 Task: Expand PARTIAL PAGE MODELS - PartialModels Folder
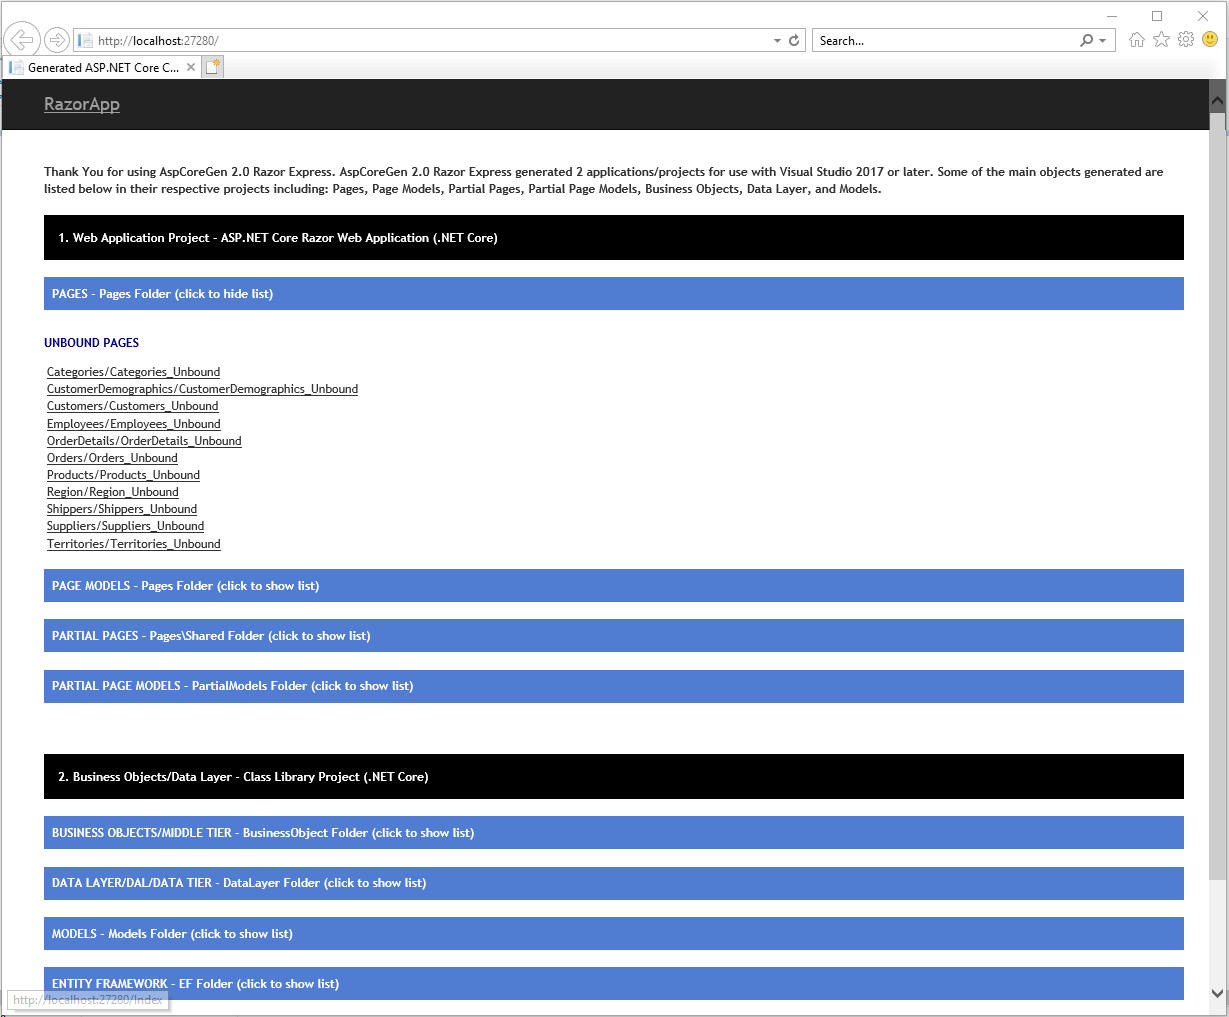614,686
